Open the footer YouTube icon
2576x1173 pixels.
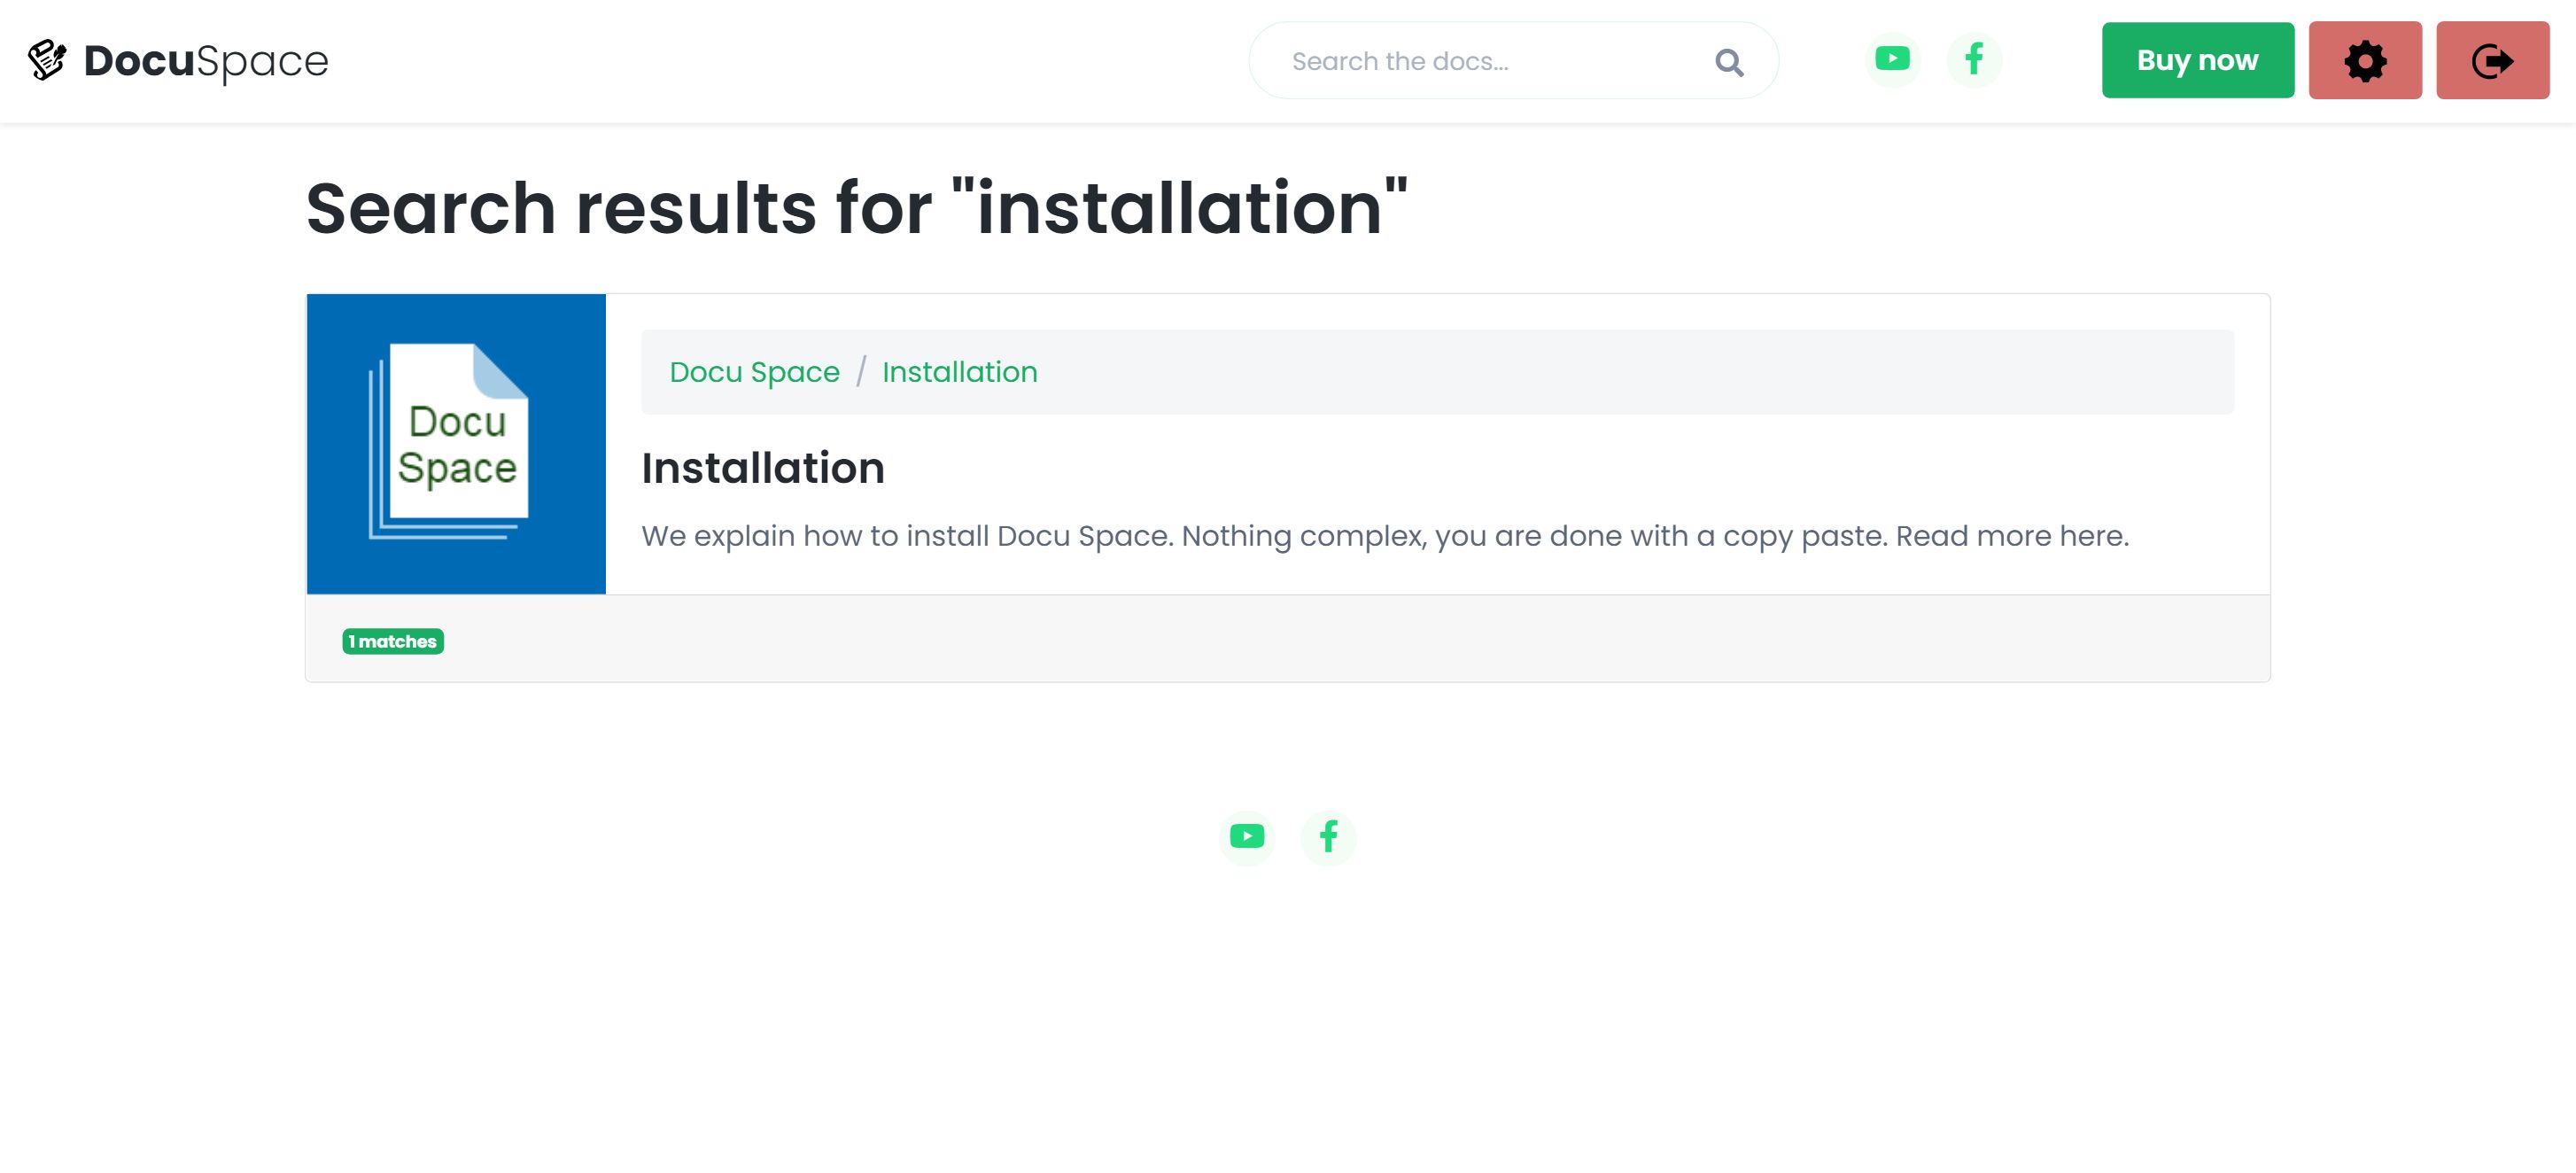coord(1246,836)
